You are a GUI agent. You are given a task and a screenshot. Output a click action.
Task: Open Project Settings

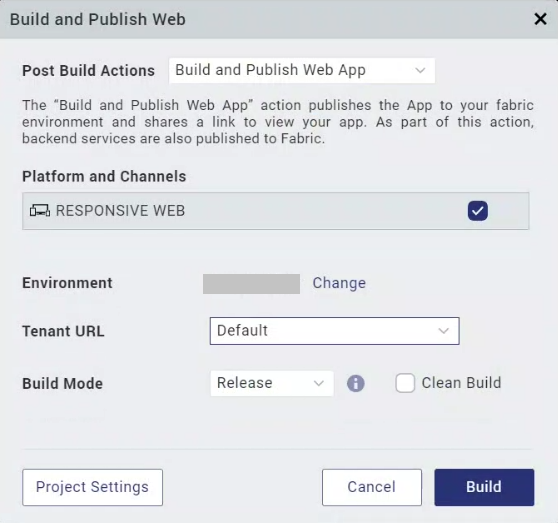pyautogui.click(x=93, y=487)
